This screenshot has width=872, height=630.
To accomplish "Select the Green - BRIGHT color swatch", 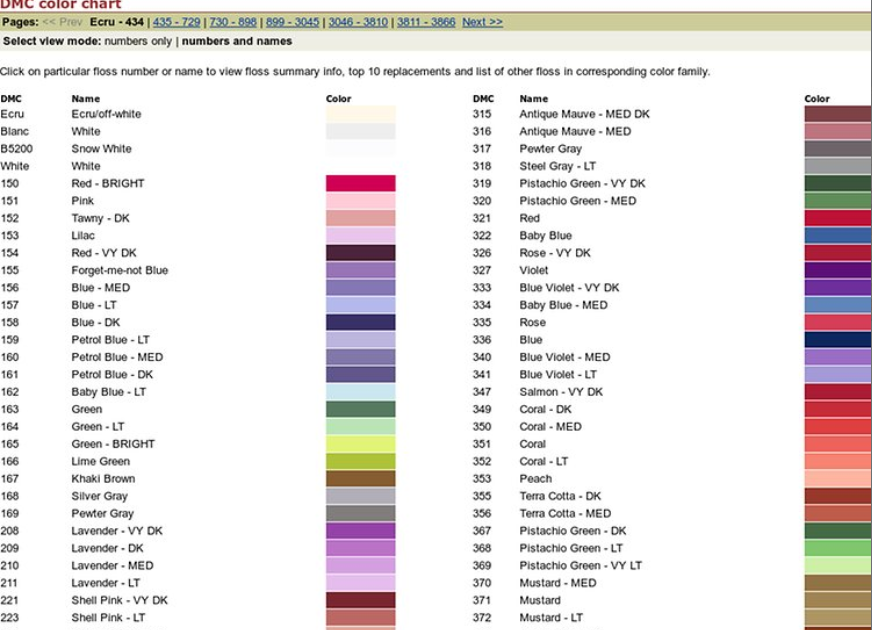I will click(x=360, y=444).
